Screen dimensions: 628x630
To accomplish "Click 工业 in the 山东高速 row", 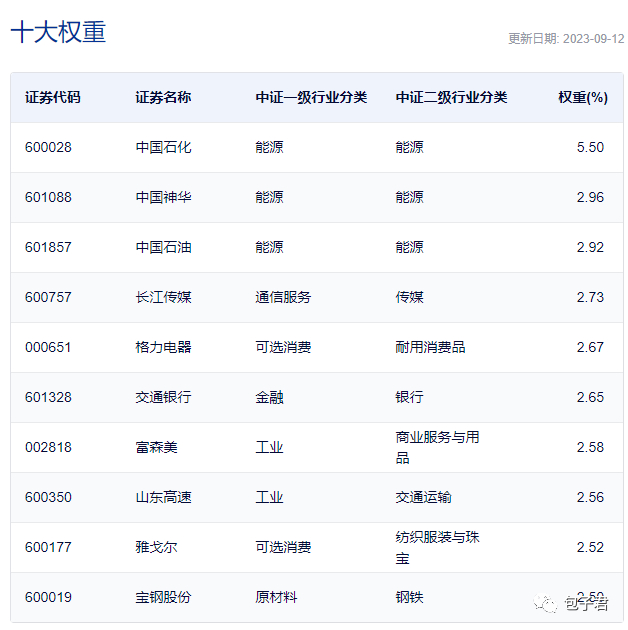I will 269,497.
